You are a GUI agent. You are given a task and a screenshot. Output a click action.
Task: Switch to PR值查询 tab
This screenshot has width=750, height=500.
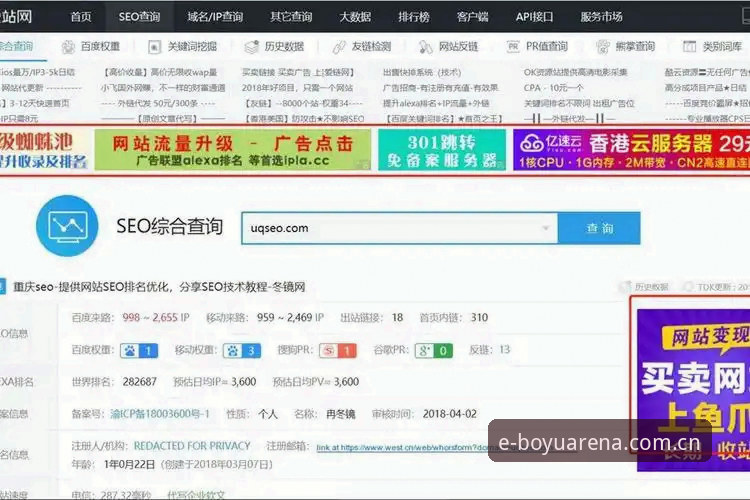(x=547, y=46)
